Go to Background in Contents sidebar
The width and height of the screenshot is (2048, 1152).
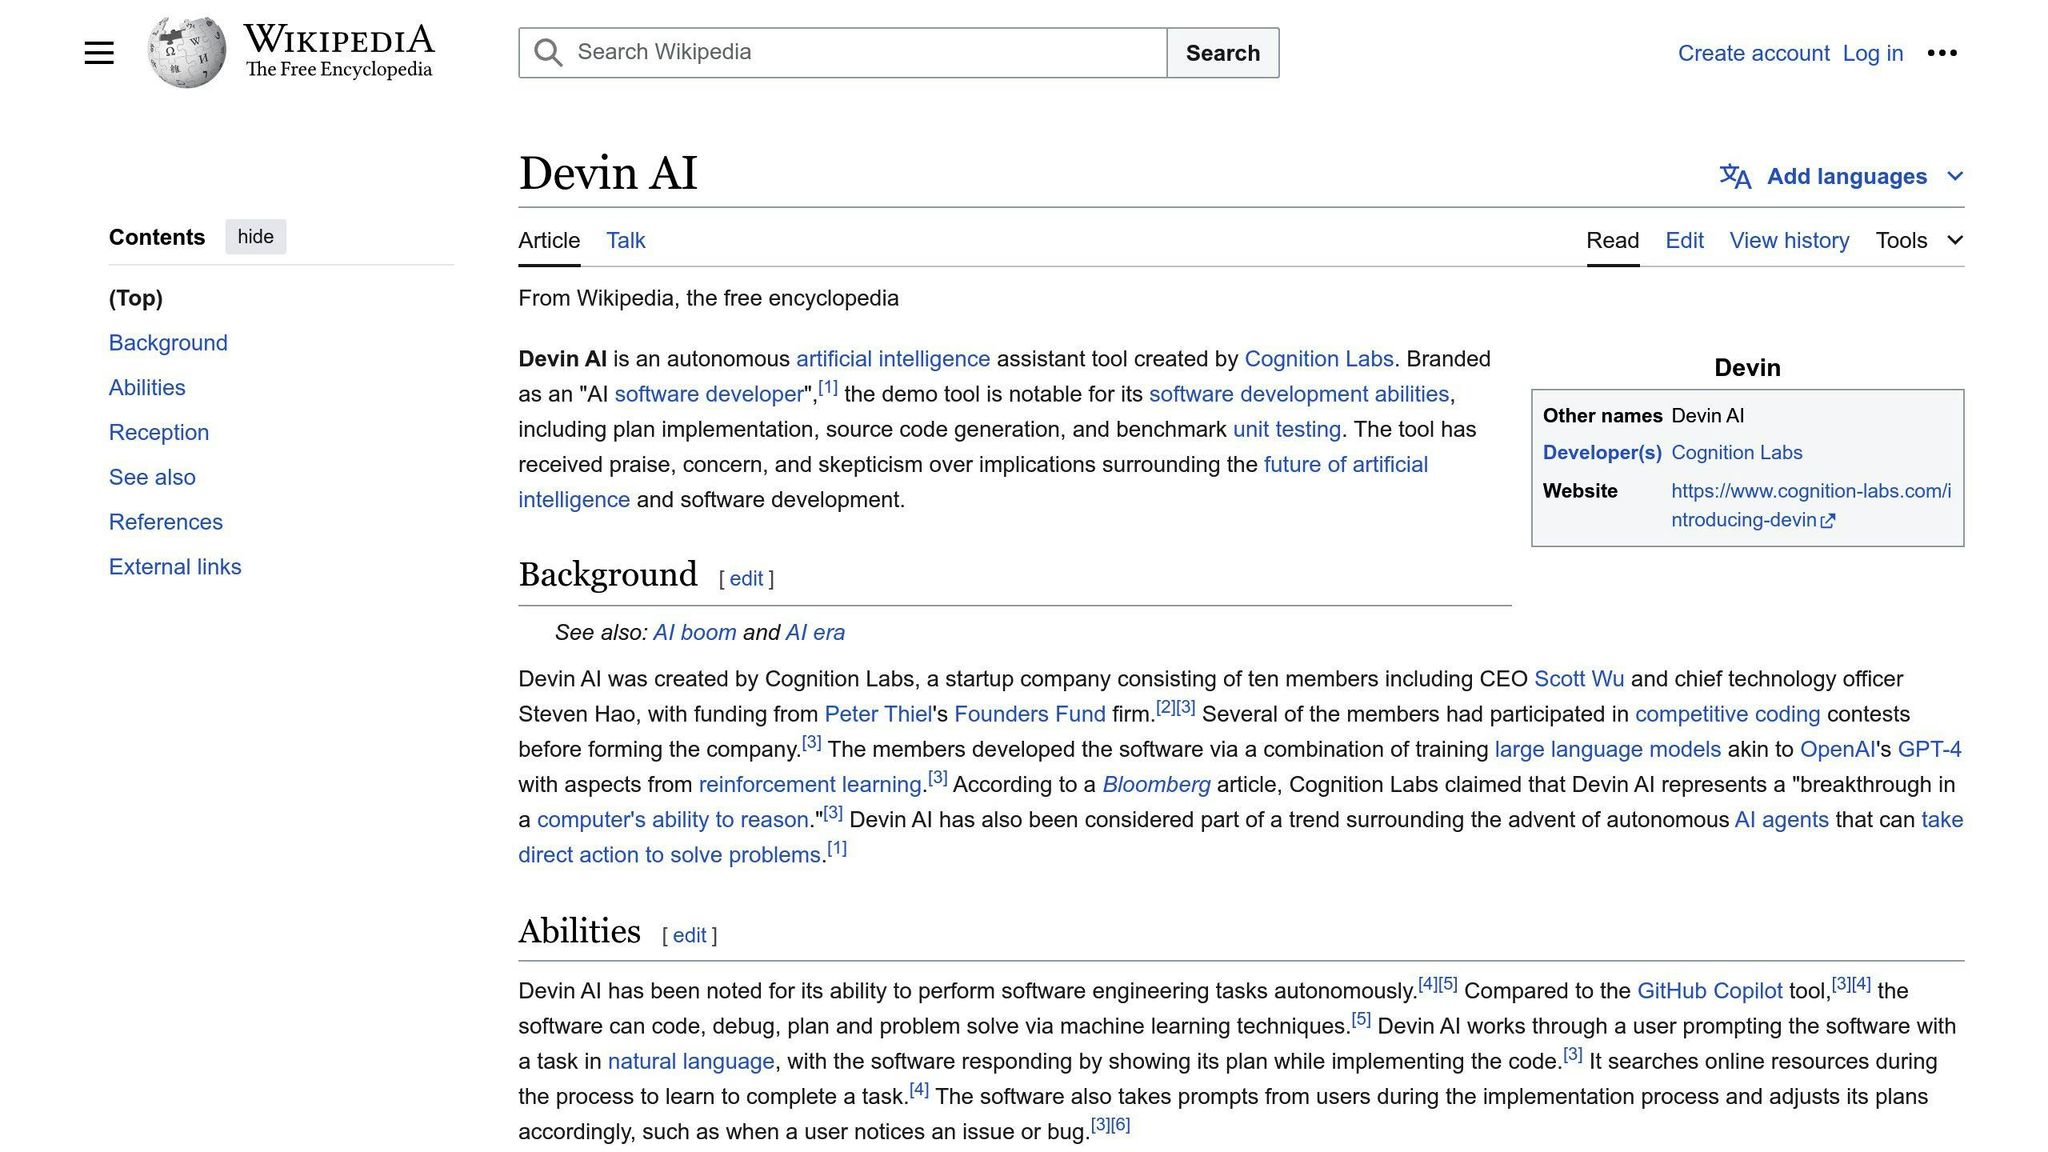pos(168,343)
